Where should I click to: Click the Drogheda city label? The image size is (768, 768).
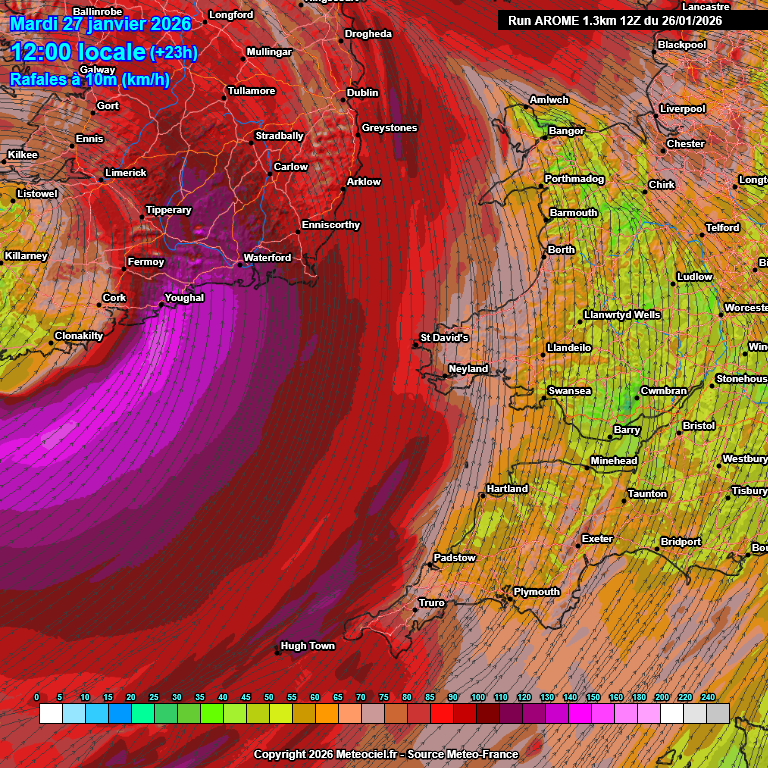click(368, 34)
